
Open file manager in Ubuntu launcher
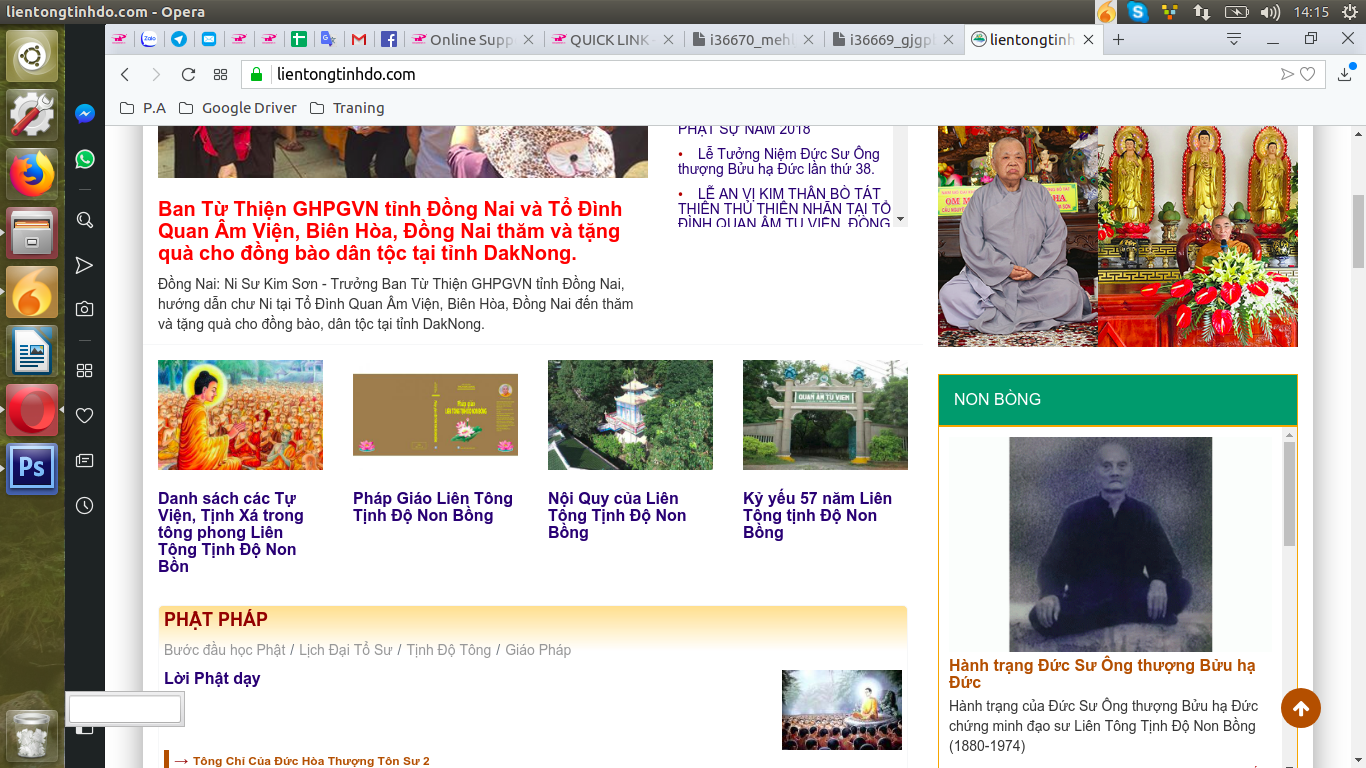32,233
